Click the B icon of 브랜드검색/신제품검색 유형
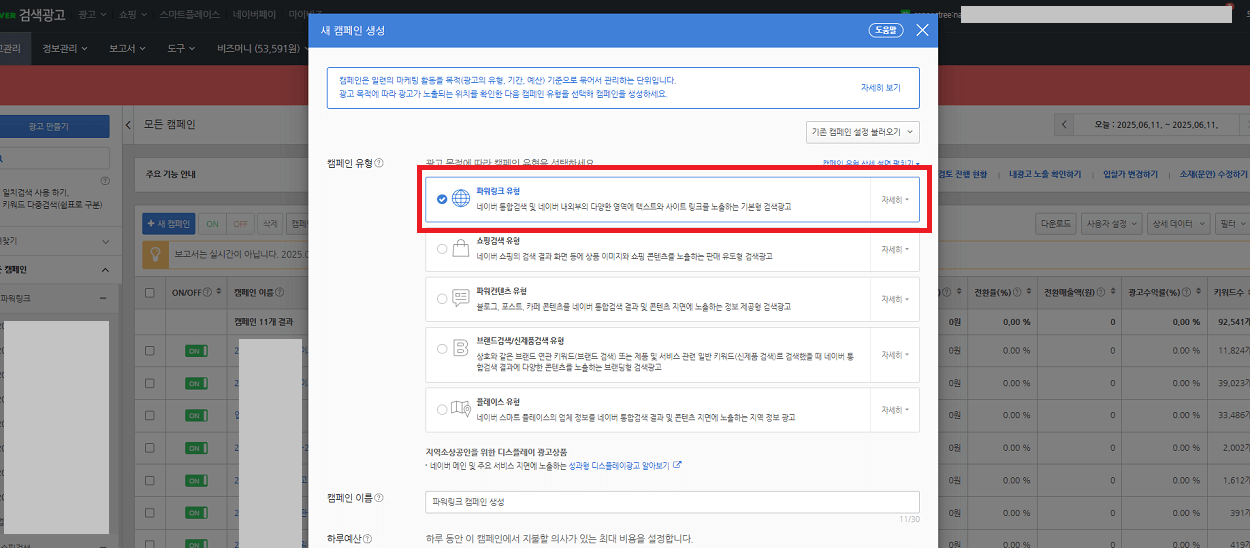Screen dimensions: 1250x548 461,349
